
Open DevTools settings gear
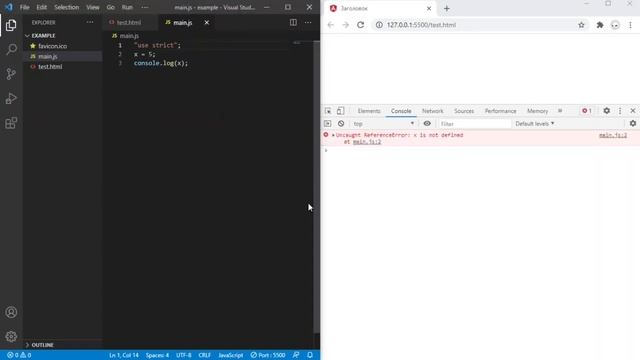coord(607,111)
